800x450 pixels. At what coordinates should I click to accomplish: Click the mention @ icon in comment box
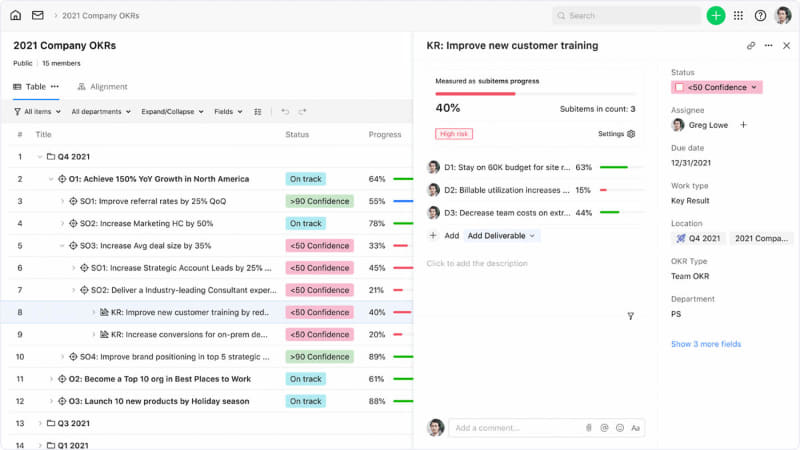tap(605, 428)
